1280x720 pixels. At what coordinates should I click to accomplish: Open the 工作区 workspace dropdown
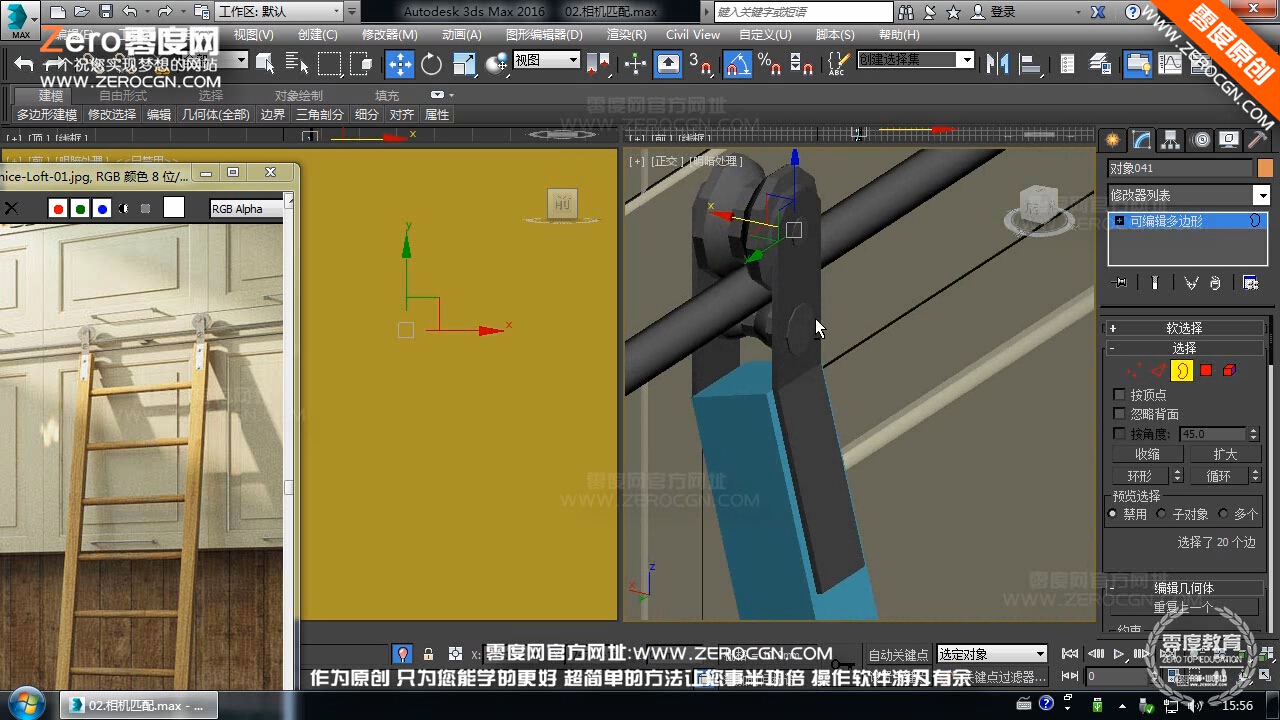click(278, 12)
